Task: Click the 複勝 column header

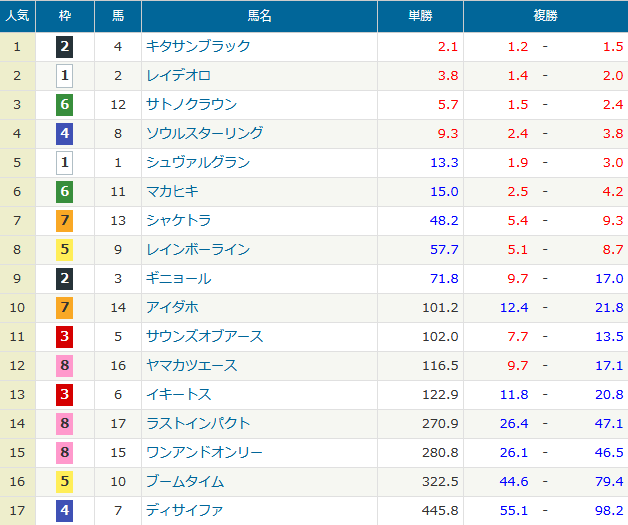Action: point(546,16)
